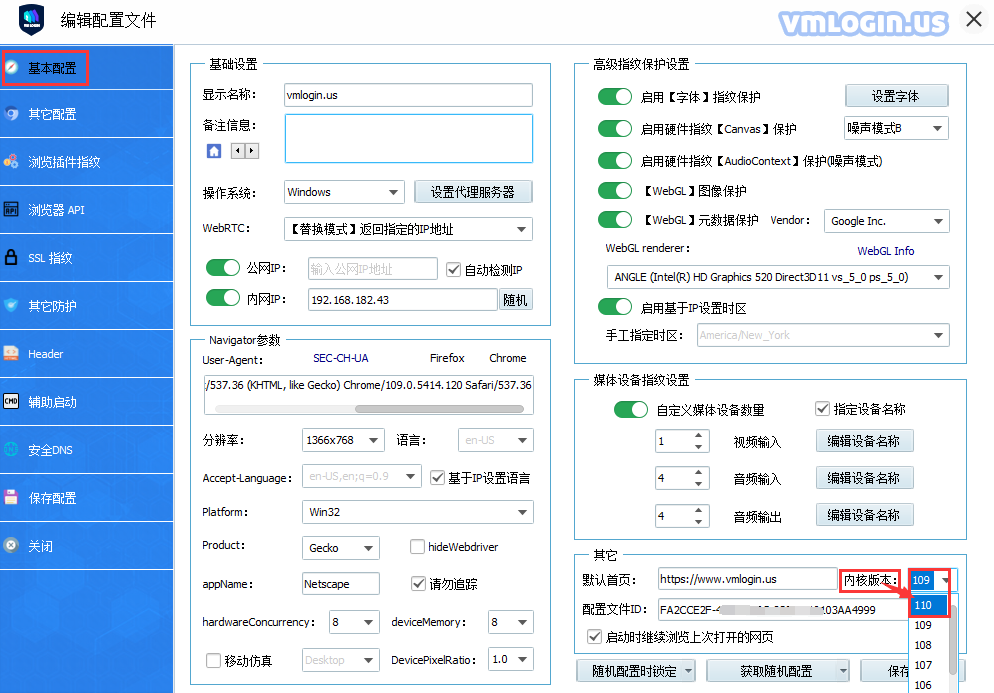Screen dimensions: 994x693
Task: Uncheck the 自动检测IP checkbox
Action: click(x=453, y=269)
